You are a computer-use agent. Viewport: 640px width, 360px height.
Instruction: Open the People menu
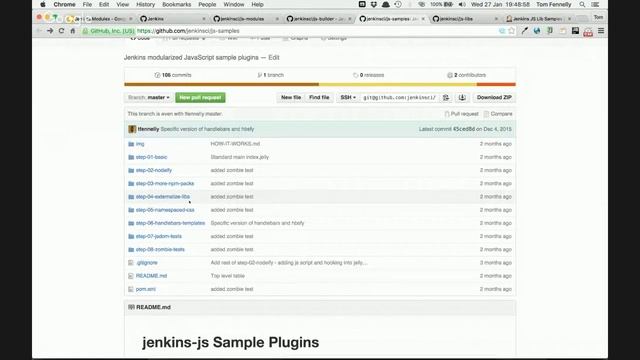pos(207,4)
